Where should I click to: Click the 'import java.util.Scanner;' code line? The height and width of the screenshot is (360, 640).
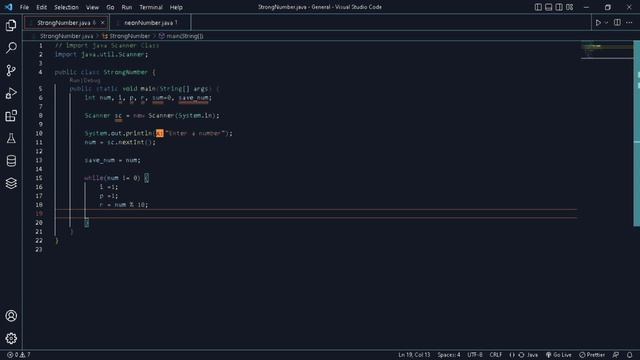pyautogui.click(x=101, y=54)
